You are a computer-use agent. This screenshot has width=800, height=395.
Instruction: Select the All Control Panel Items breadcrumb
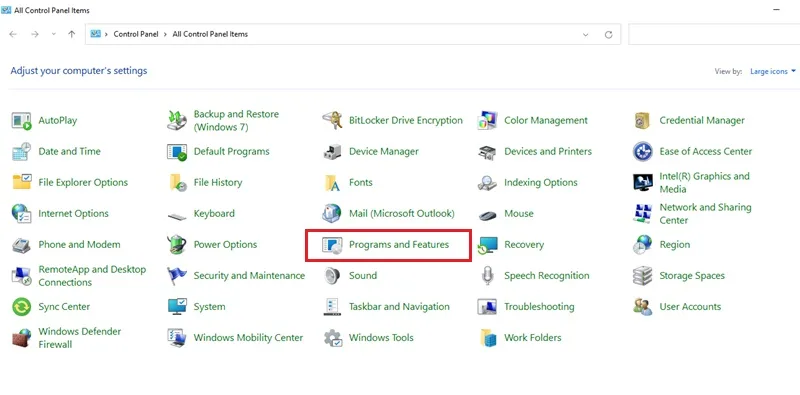(210, 34)
